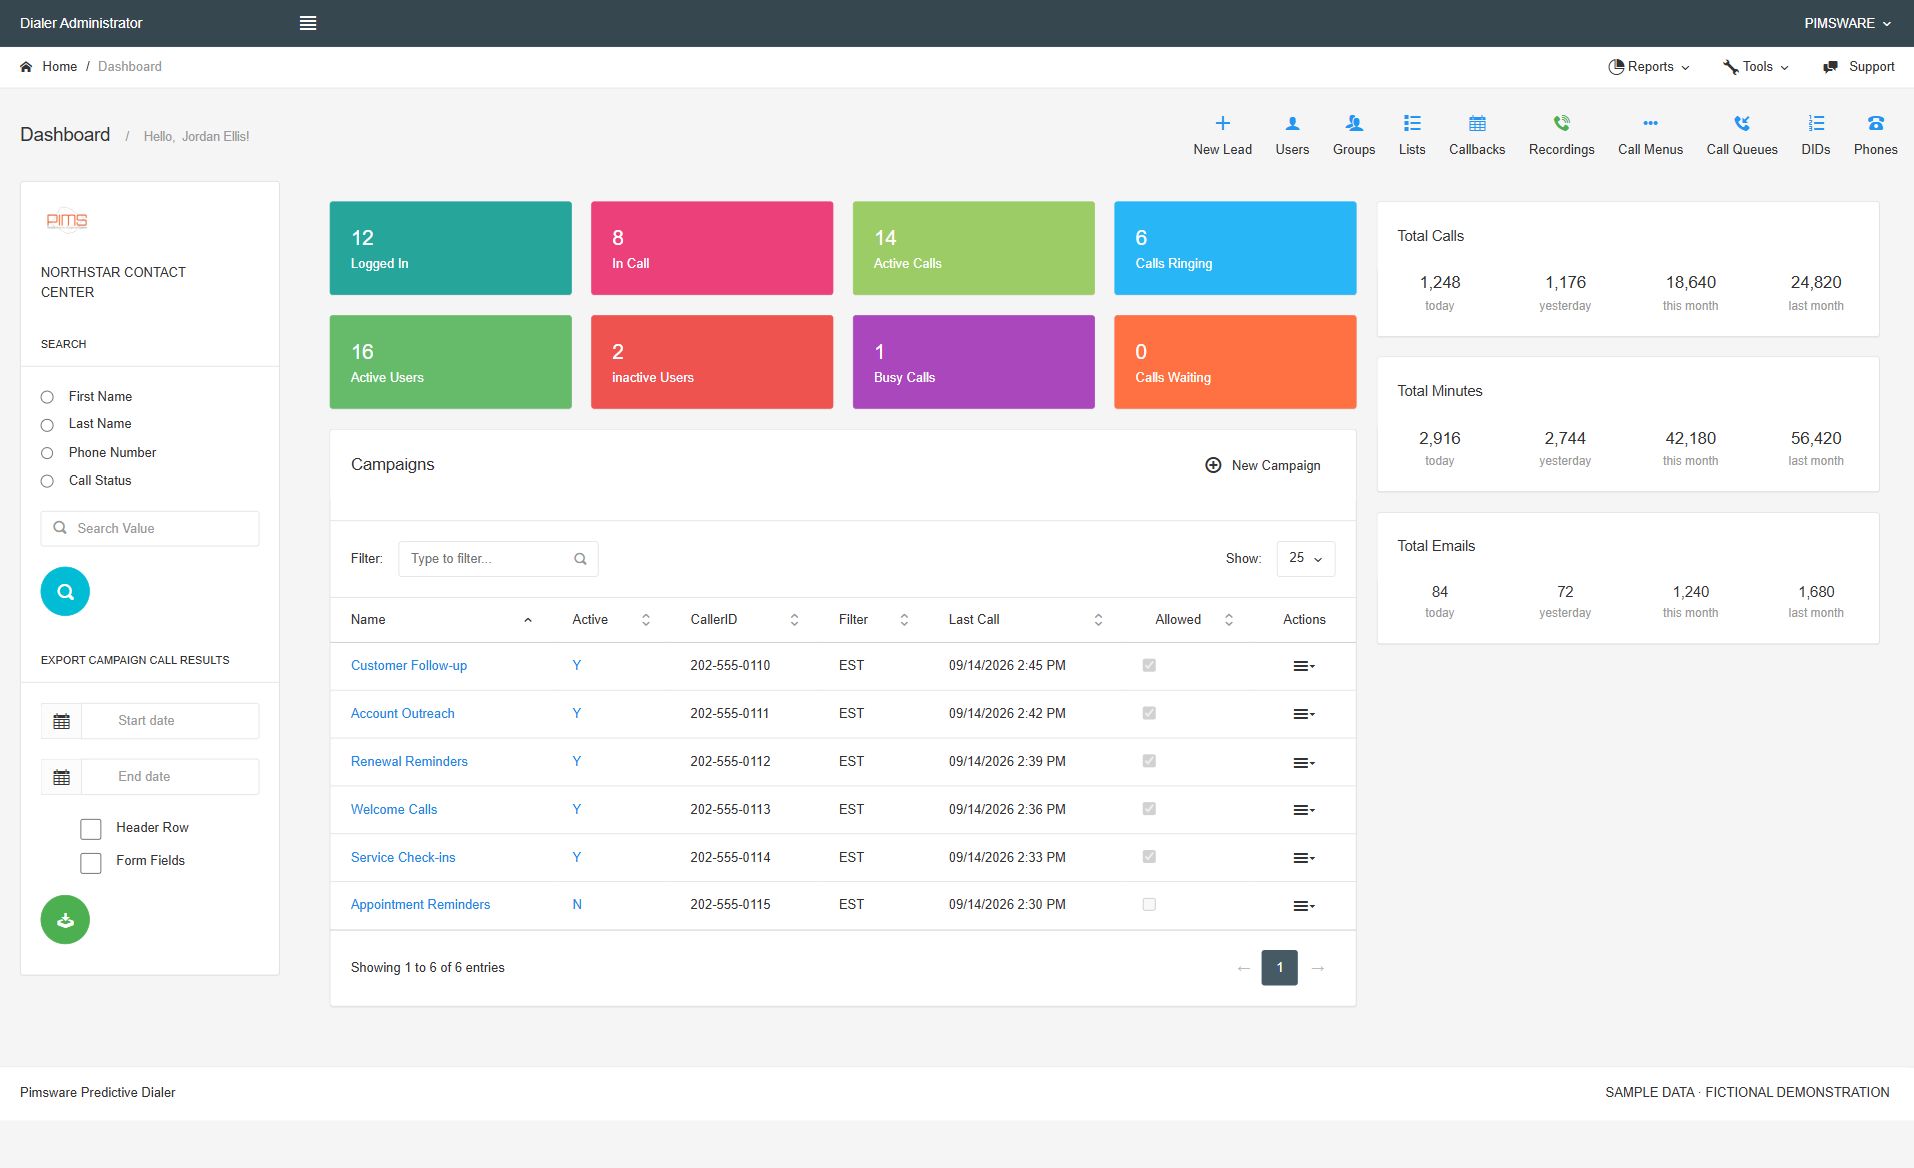This screenshot has height=1168, width=1914.
Task: Expand the Reports dropdown menu
Action: pyautogui.click(x=1649, y=67)
